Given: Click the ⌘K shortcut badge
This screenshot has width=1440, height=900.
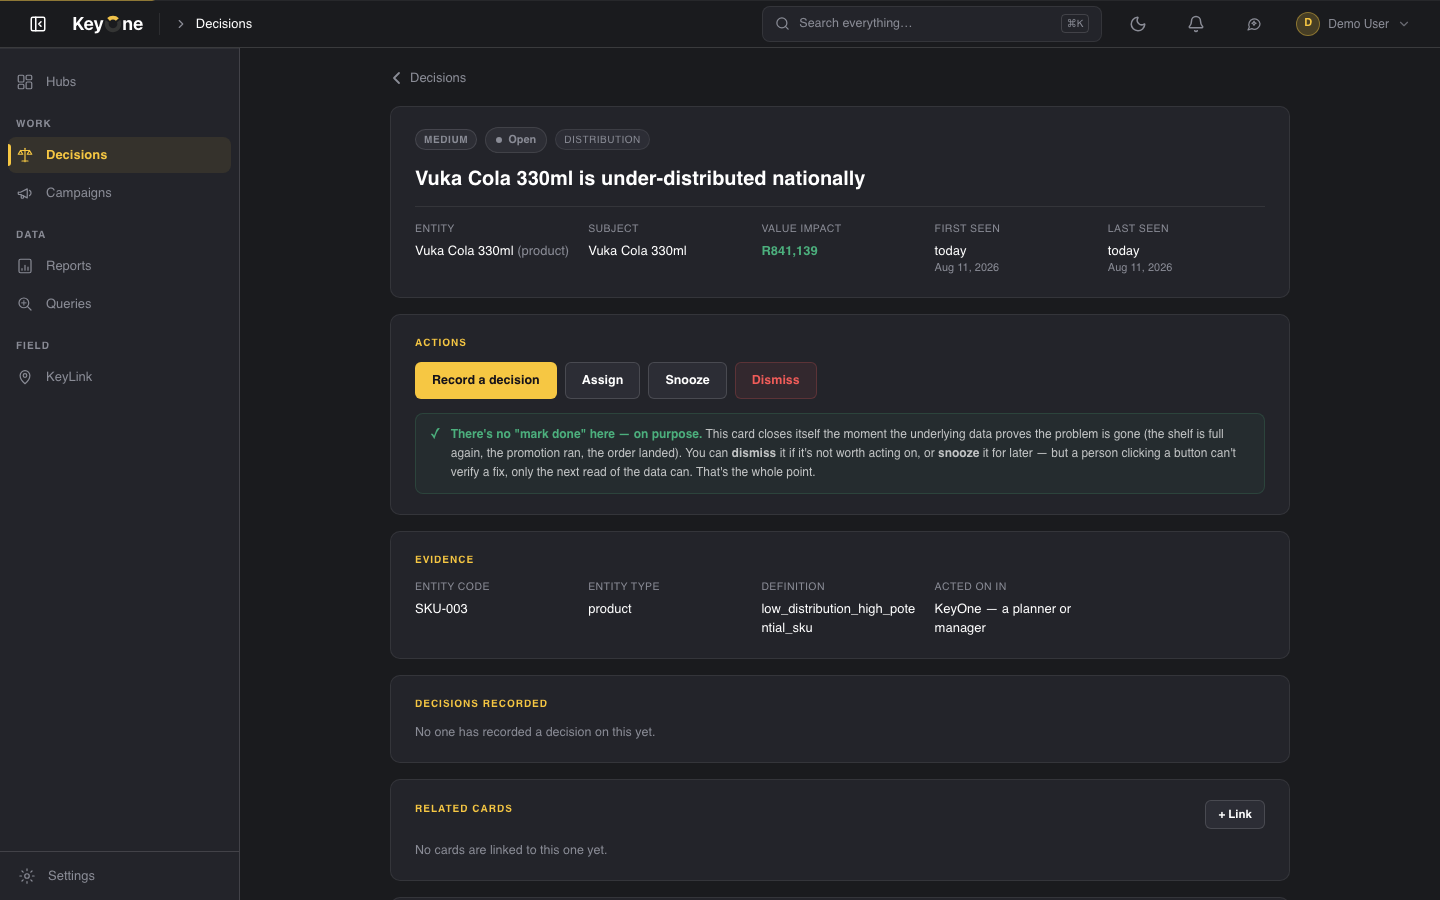Looking at the screenshot, I should tap(1075, 24).
